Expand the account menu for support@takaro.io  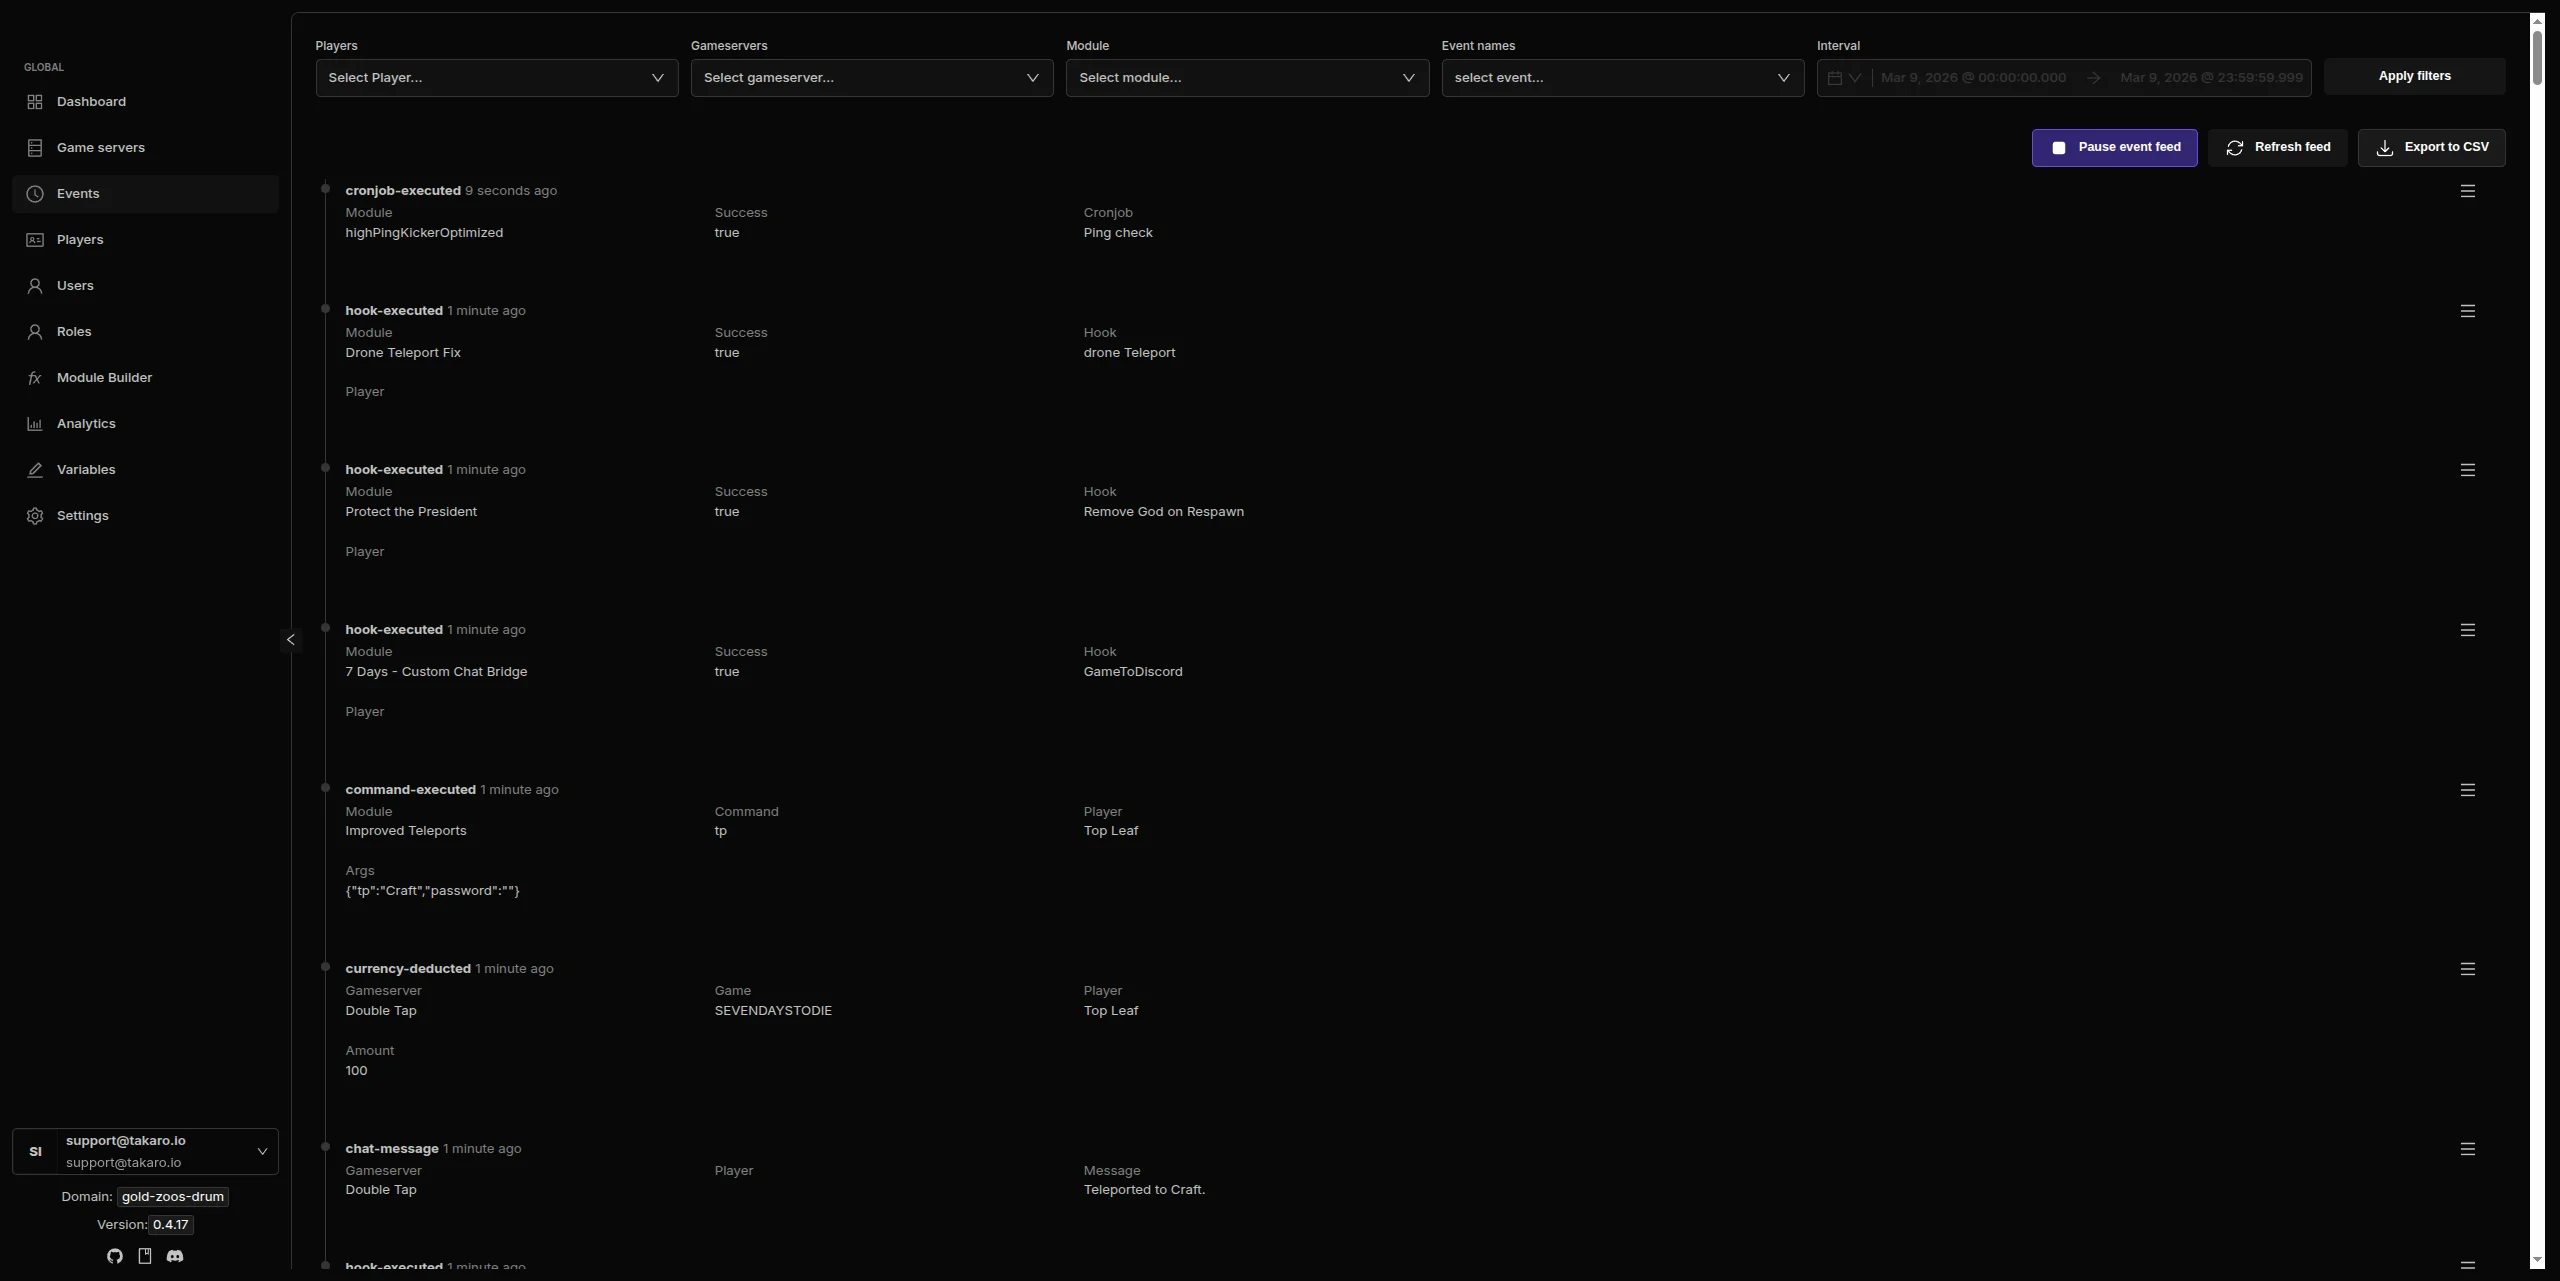[261, 1151]
